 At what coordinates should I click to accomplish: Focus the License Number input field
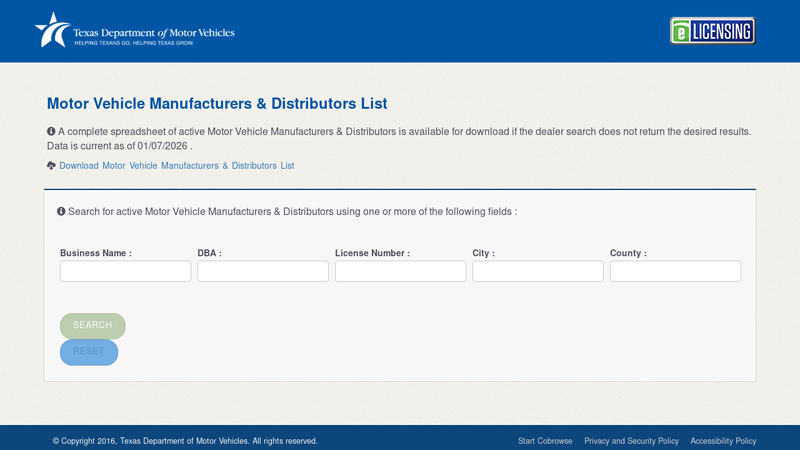click(401, 271)
